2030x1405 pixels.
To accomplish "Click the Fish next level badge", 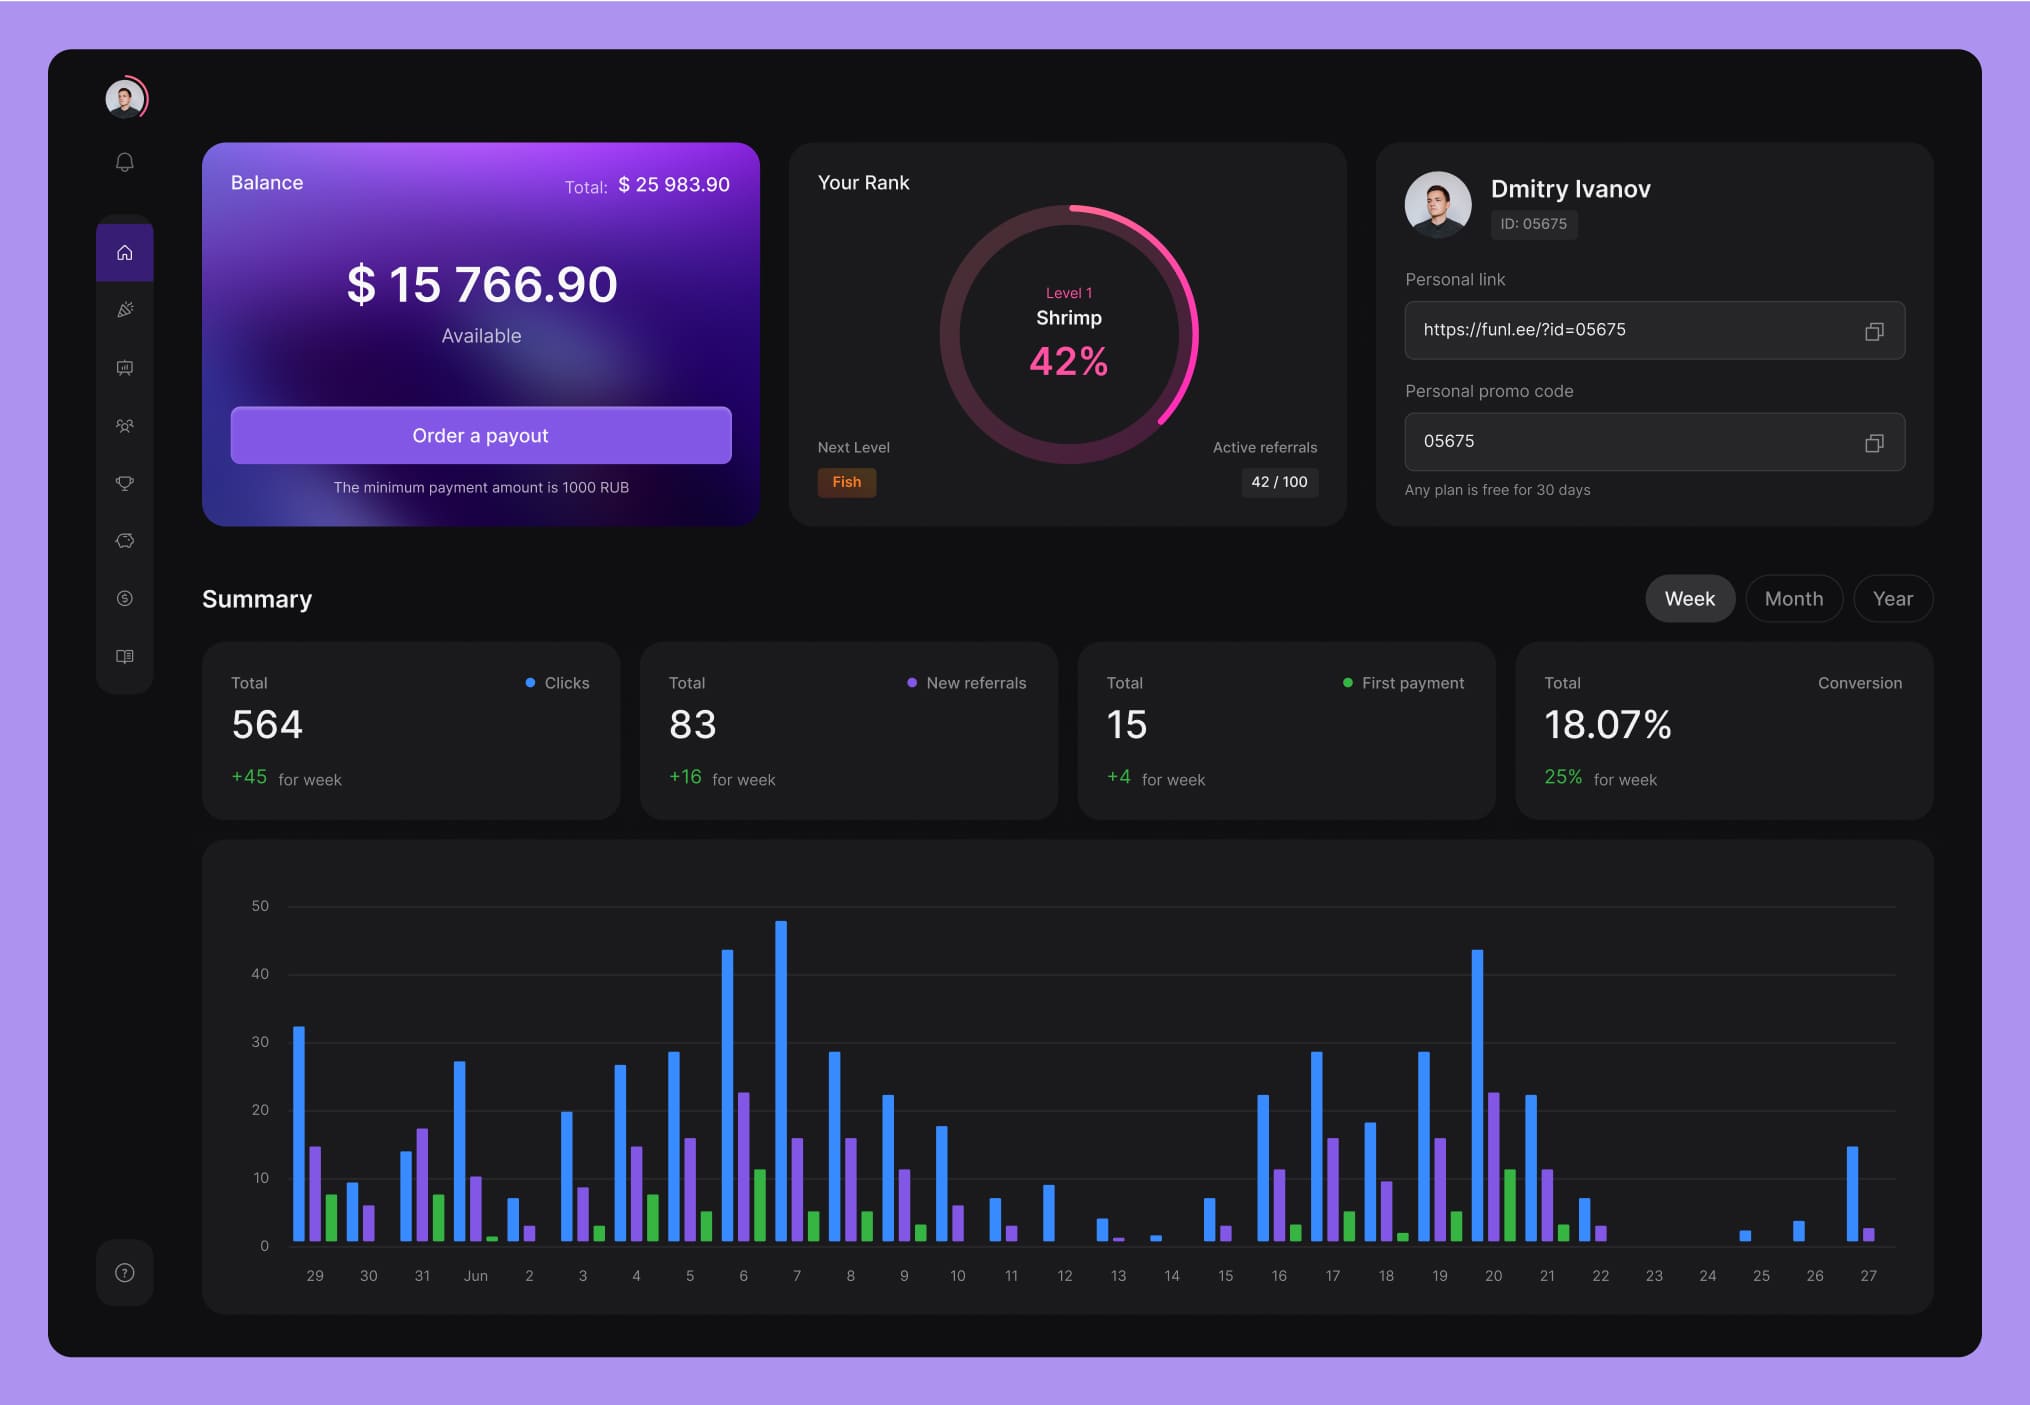I will [846, 482].
